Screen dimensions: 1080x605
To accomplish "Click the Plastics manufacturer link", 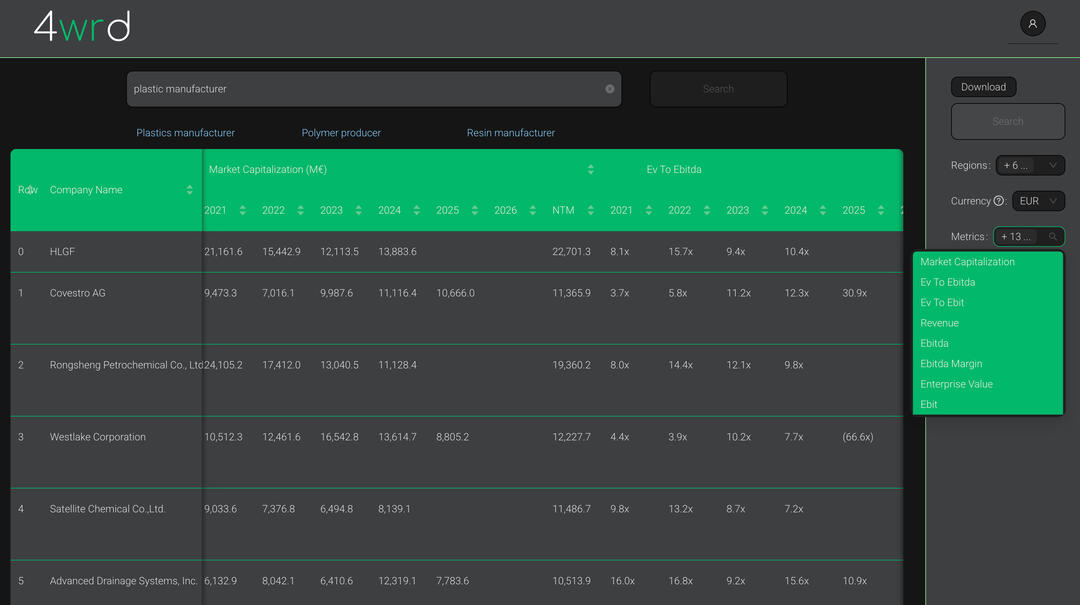I will (185, 132).
